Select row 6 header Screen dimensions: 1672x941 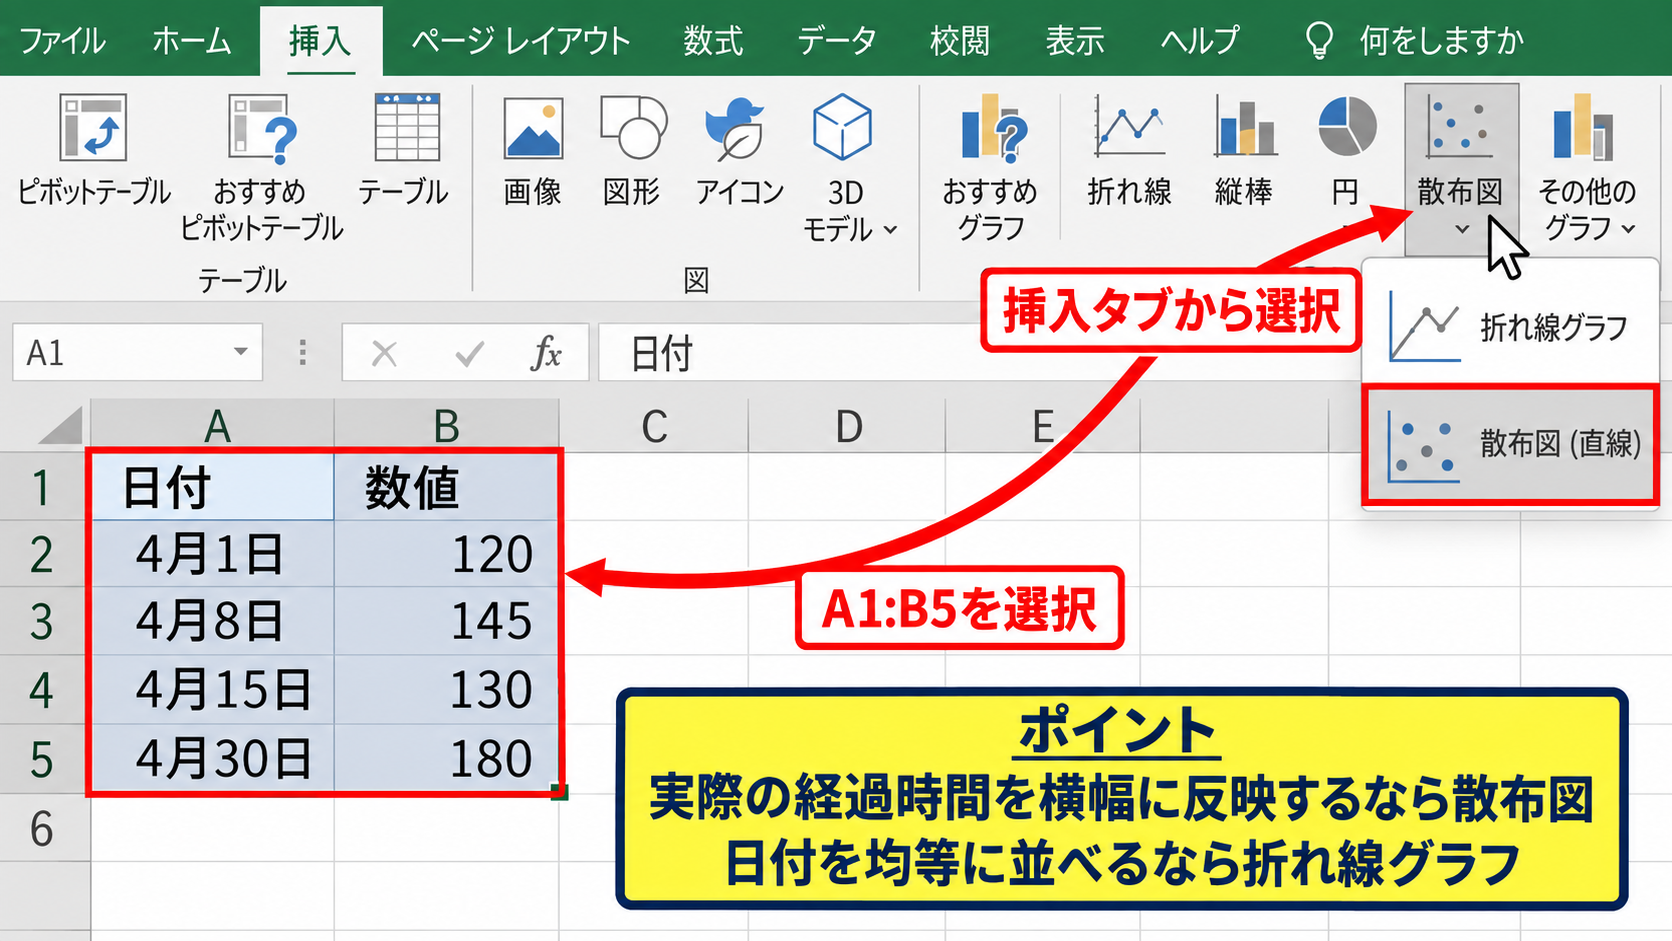coord(44,828)
